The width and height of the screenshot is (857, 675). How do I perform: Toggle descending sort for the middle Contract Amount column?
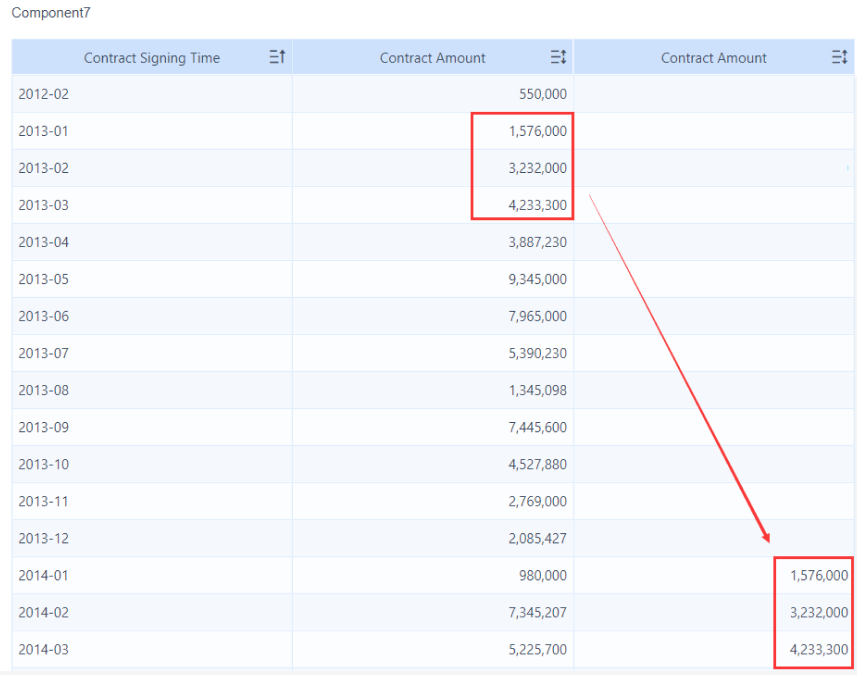558,57
